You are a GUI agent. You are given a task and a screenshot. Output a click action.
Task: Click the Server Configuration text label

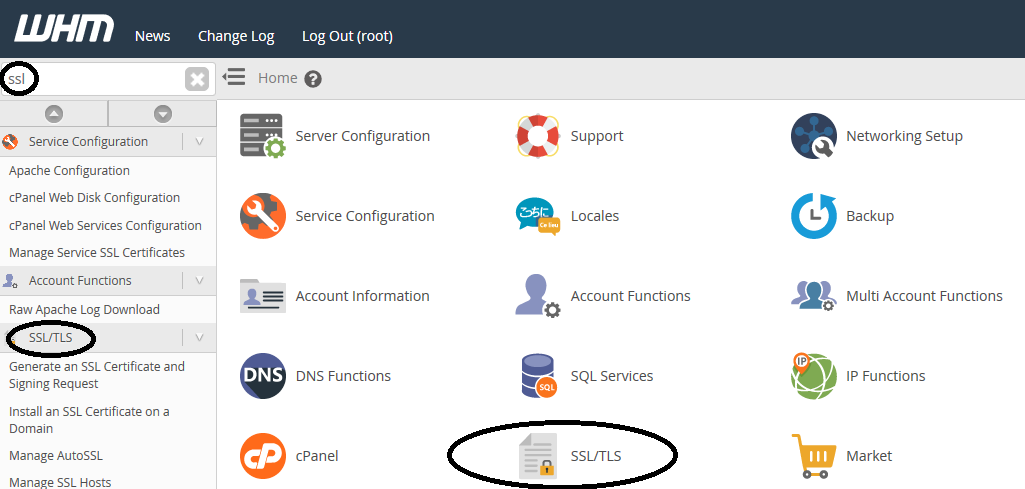363,136
